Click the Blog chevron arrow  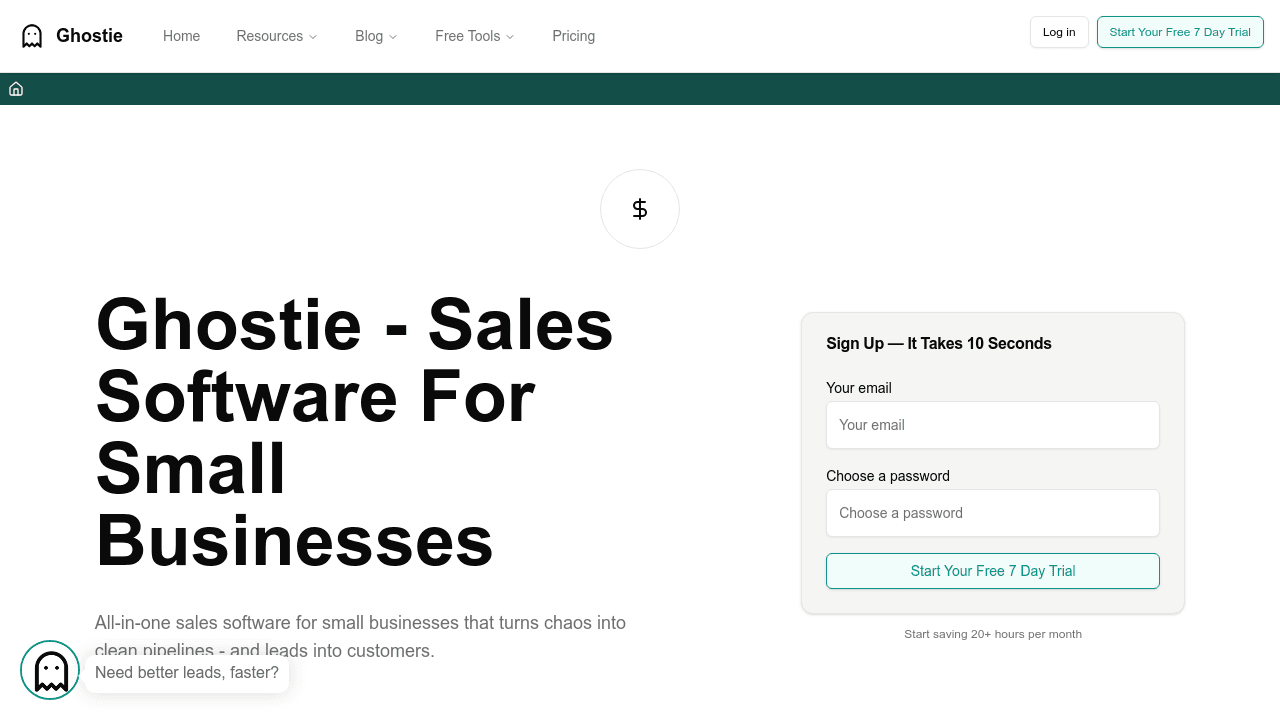pyautogui.click(x=393, y=37)
